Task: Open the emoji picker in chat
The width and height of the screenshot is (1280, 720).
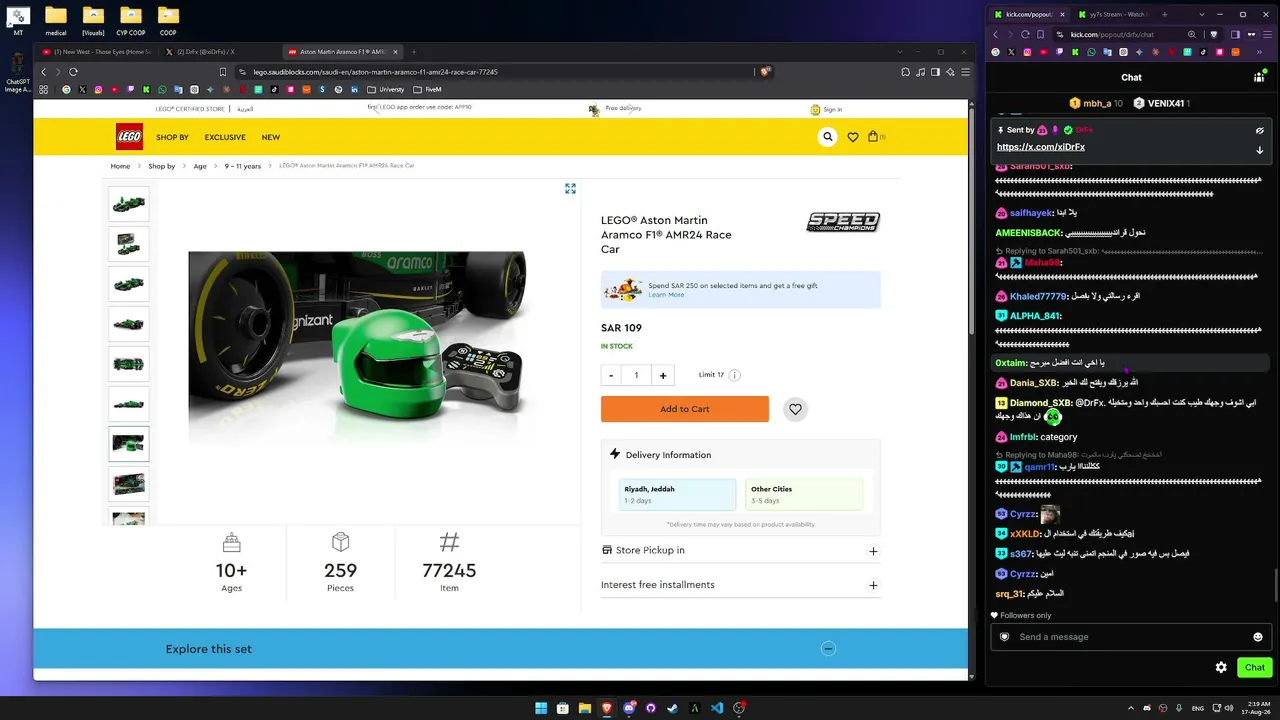Action: [1258, 637]
